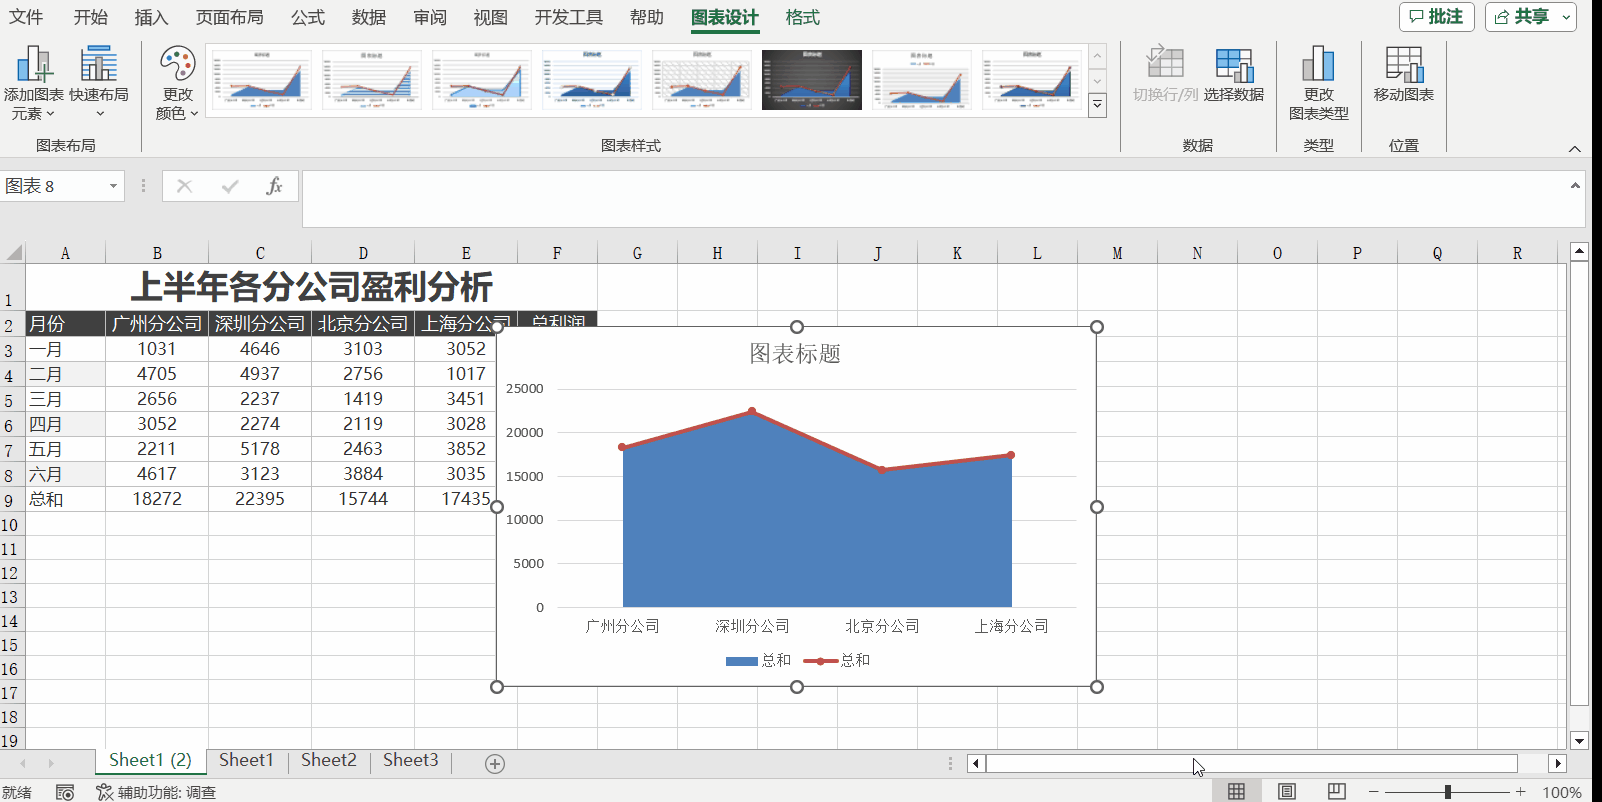The width and height of the screenshot is (1602, 802).
Task: Open the 添加图表元素 menu
Action: point(33,82)
